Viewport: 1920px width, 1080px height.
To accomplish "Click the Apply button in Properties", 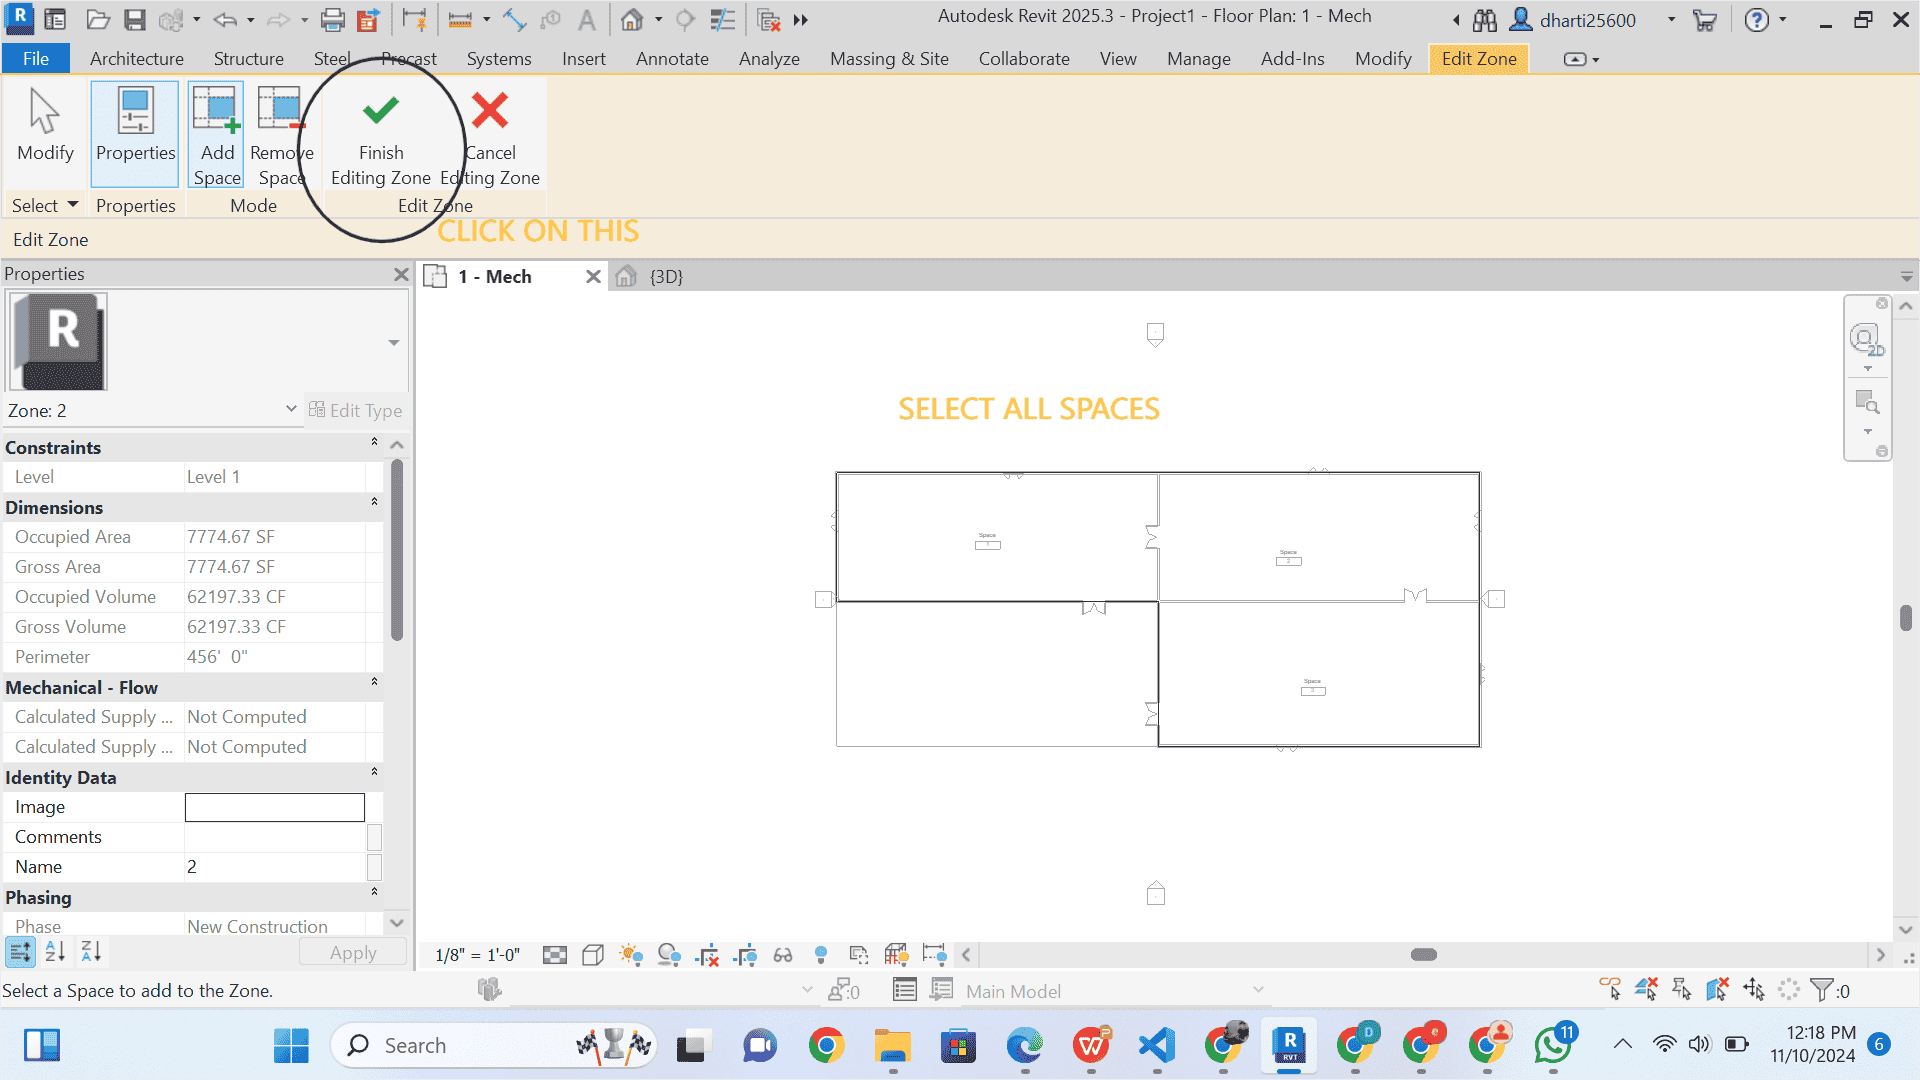I will pyautogui.click(x=352, y=952).
